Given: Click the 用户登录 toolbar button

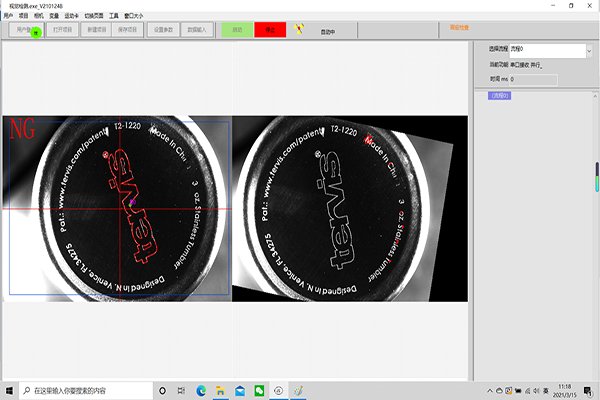Looking at the screenshot, I should click(x=26, y=29).
